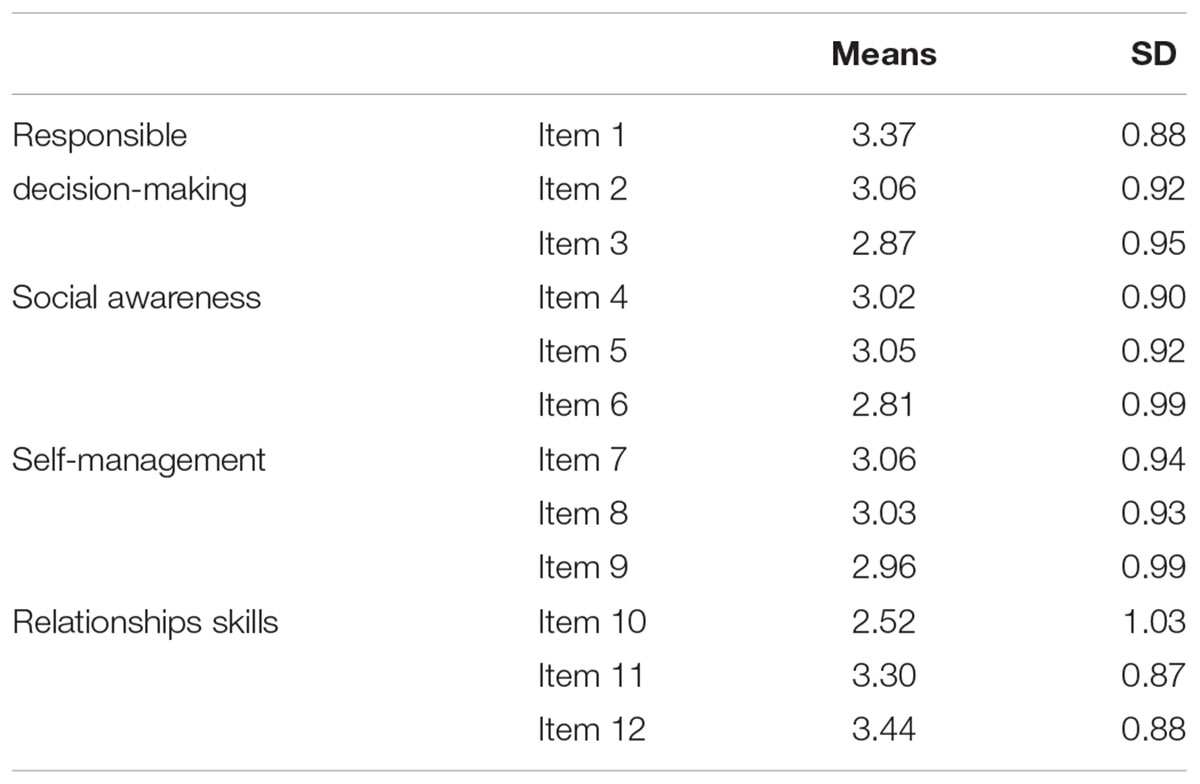This screenshot has height=784, width=1200.
Task: Click the Means column header
Action: coord(883,54)
